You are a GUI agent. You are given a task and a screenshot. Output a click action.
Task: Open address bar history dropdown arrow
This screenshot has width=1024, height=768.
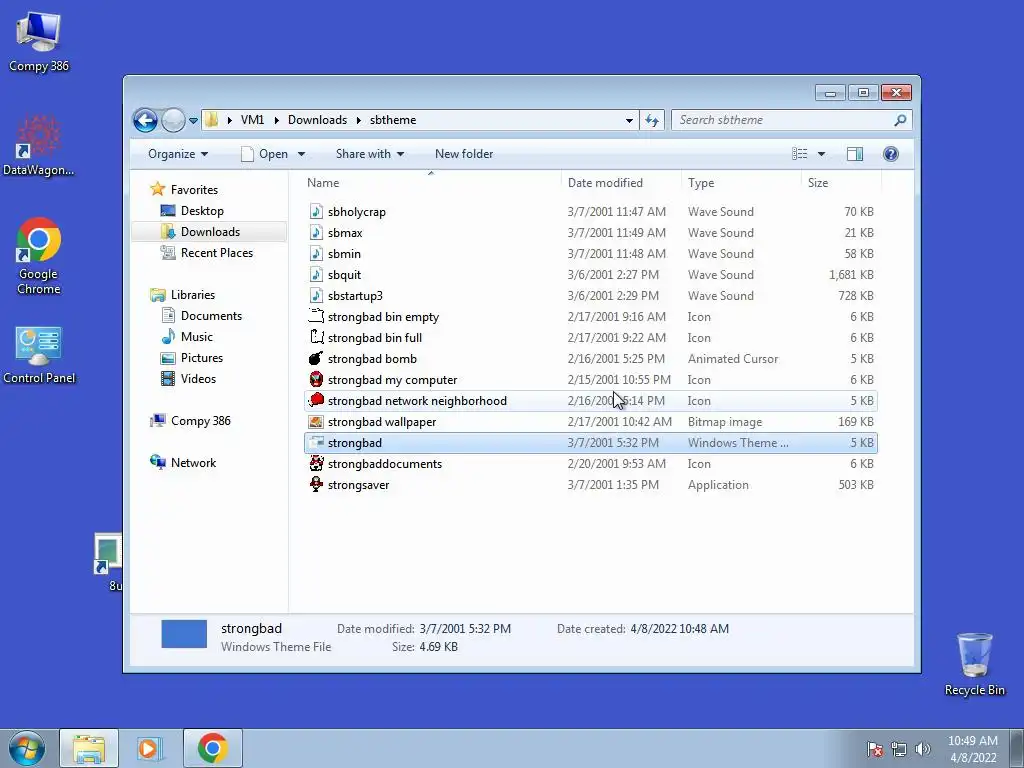click(x=629, y=120)
